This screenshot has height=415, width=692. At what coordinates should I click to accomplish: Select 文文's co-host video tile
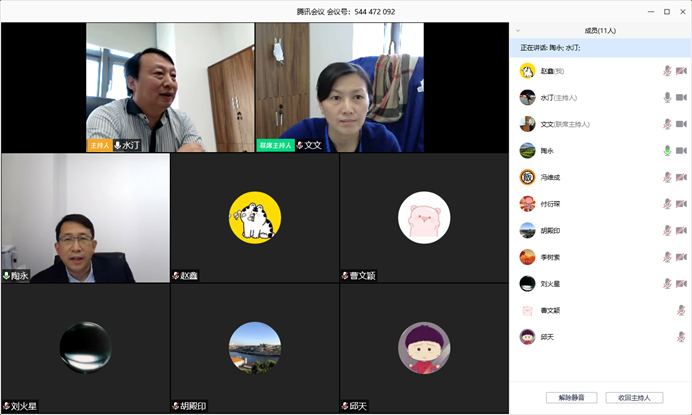pos(339,87)
